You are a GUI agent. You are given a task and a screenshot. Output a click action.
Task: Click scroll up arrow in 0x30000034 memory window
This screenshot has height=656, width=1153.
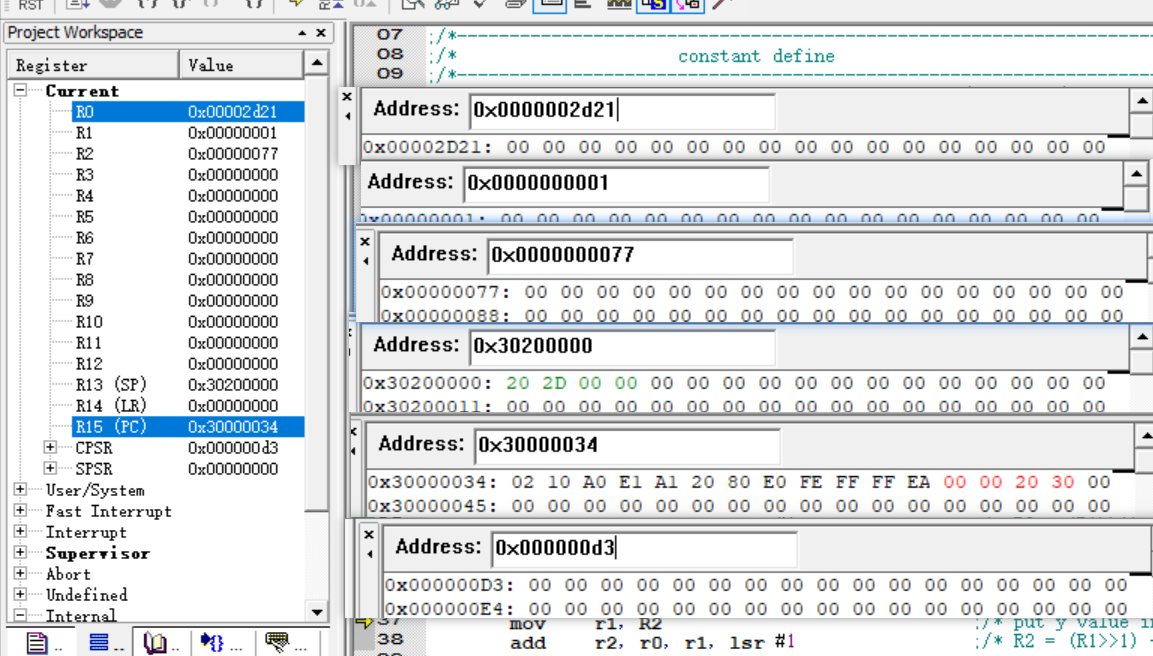tap(1146, 437)
